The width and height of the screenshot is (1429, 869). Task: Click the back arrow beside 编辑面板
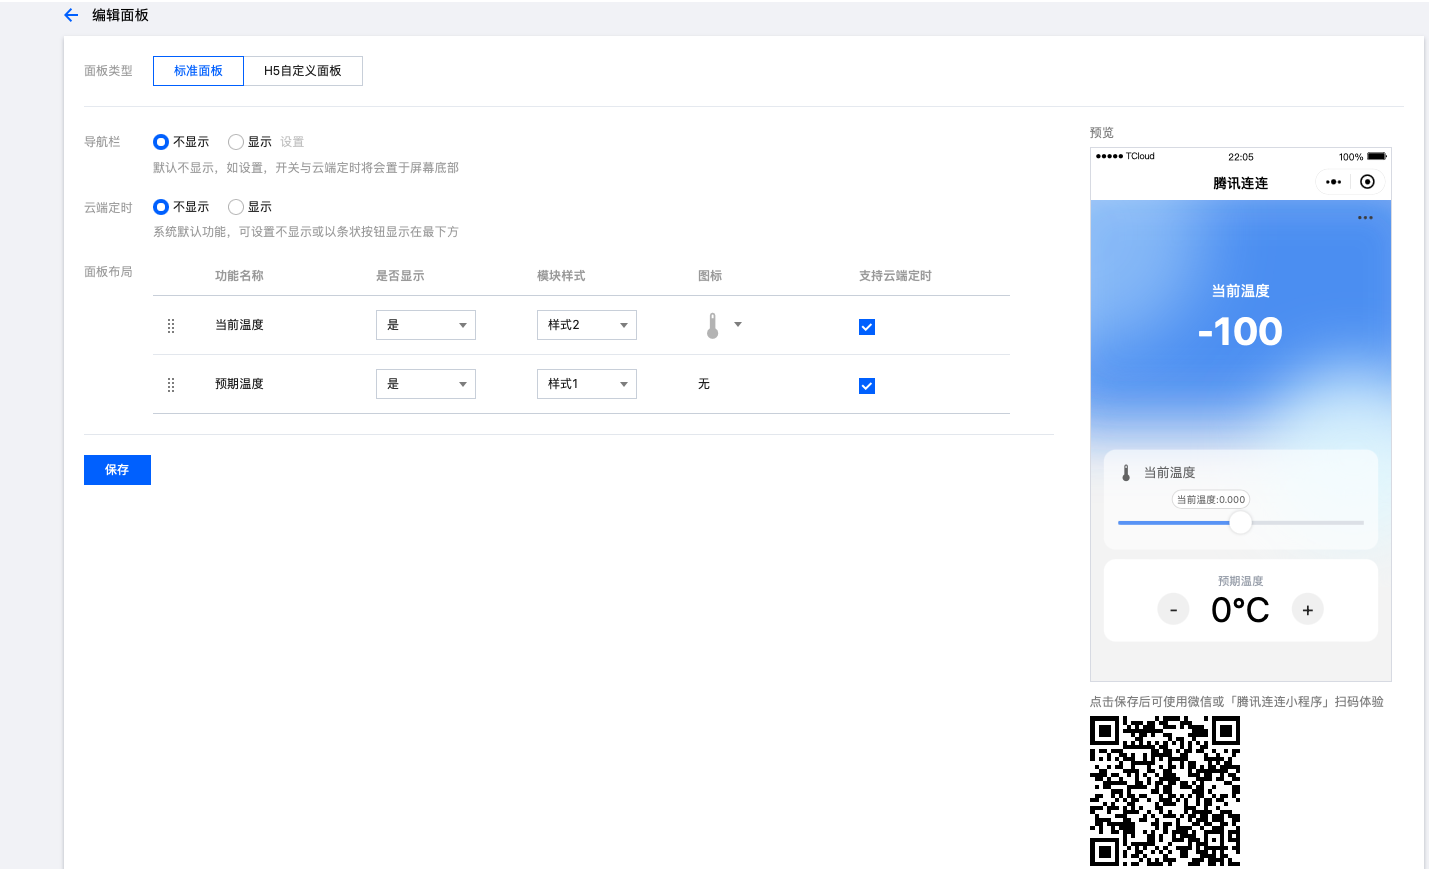point(71,15)
